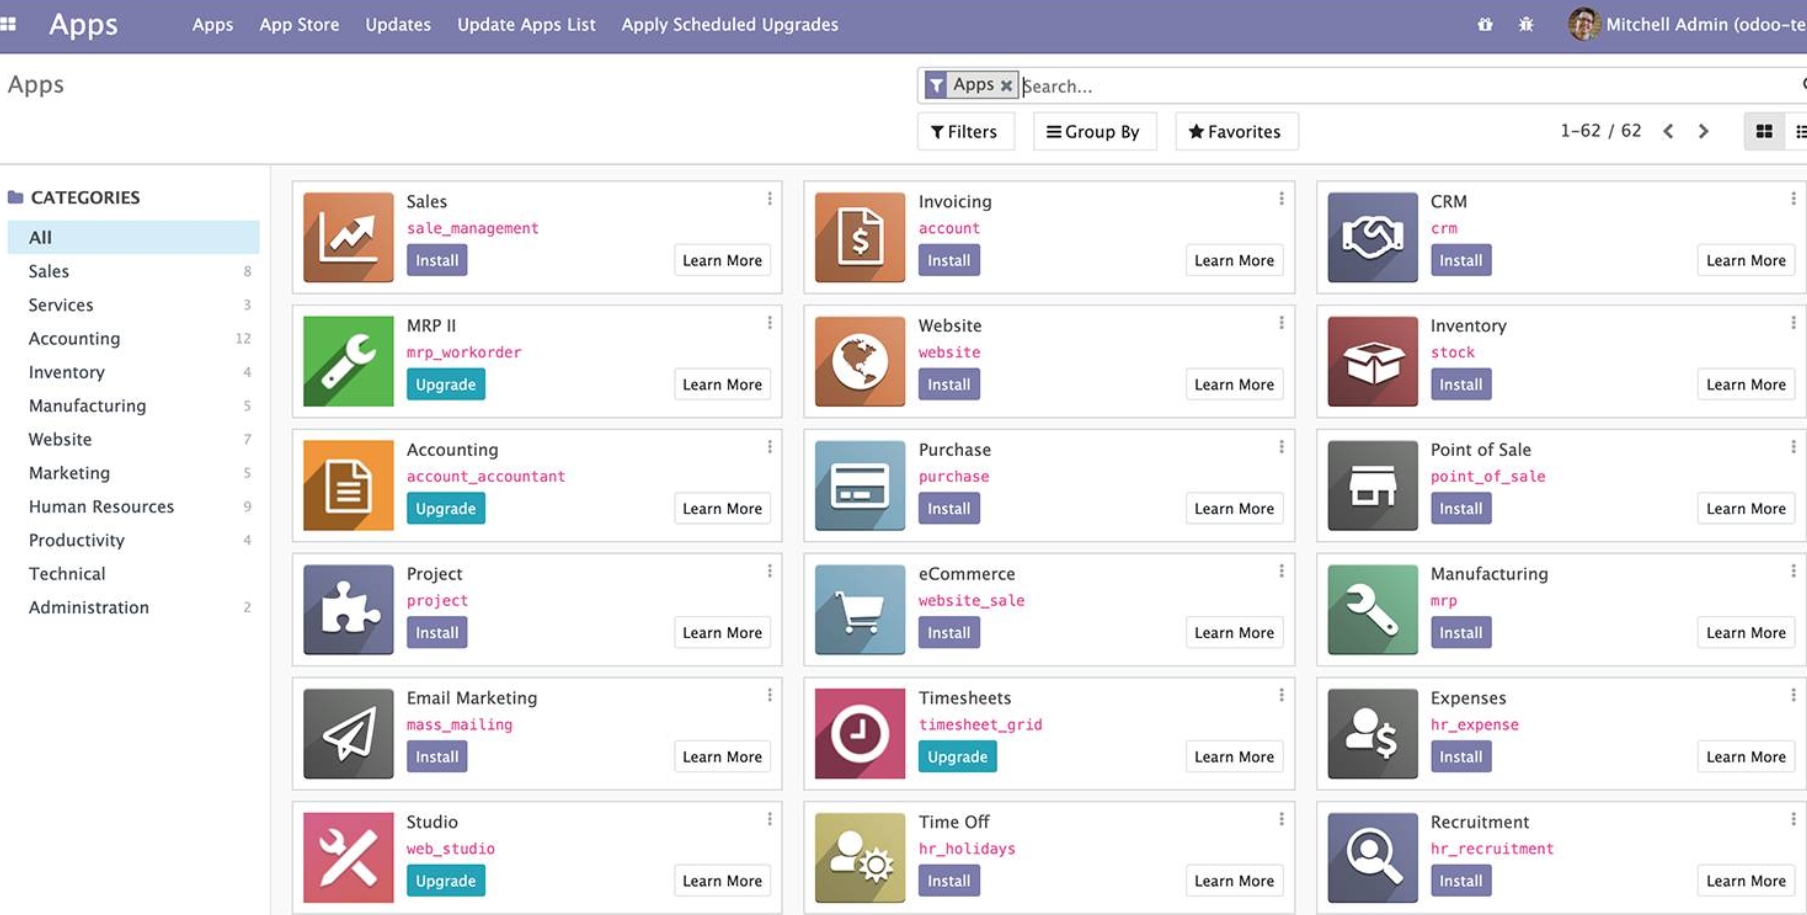Select Update Apps List menu item
Viewport: 1807px width, 915px height.
tap(526, 24)
